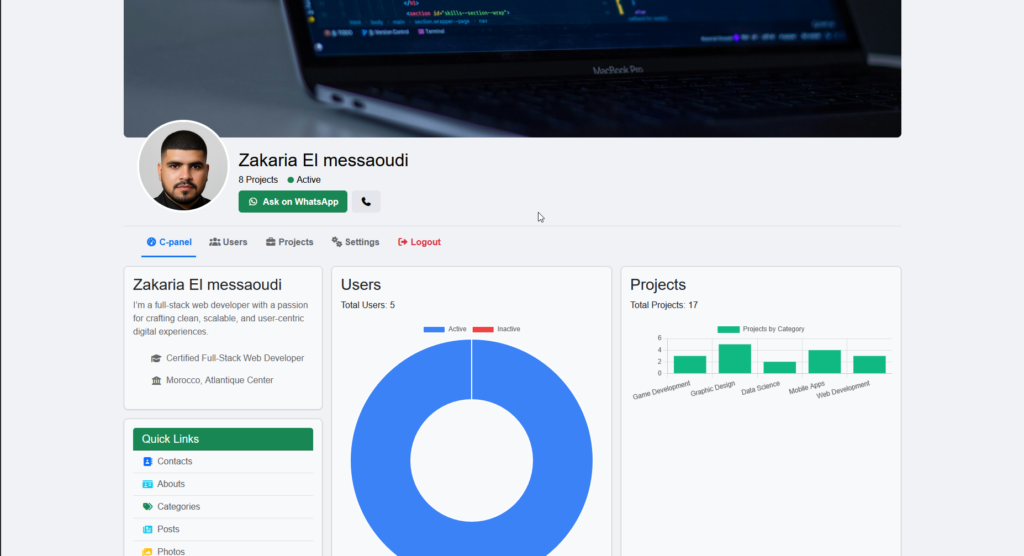Click the Categories tags icon
Image resolution: width=1024 pixels, height=556 pixels.
[x=148, y=507]
